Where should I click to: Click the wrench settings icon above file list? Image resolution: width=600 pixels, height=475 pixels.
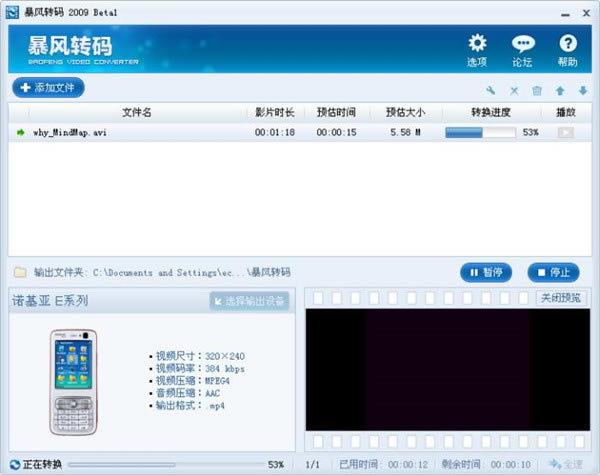pyautogui.click(x=491, y=91)
